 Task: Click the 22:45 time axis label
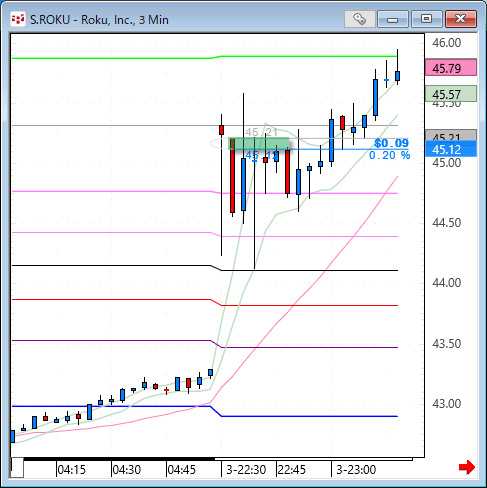(291, 470)
